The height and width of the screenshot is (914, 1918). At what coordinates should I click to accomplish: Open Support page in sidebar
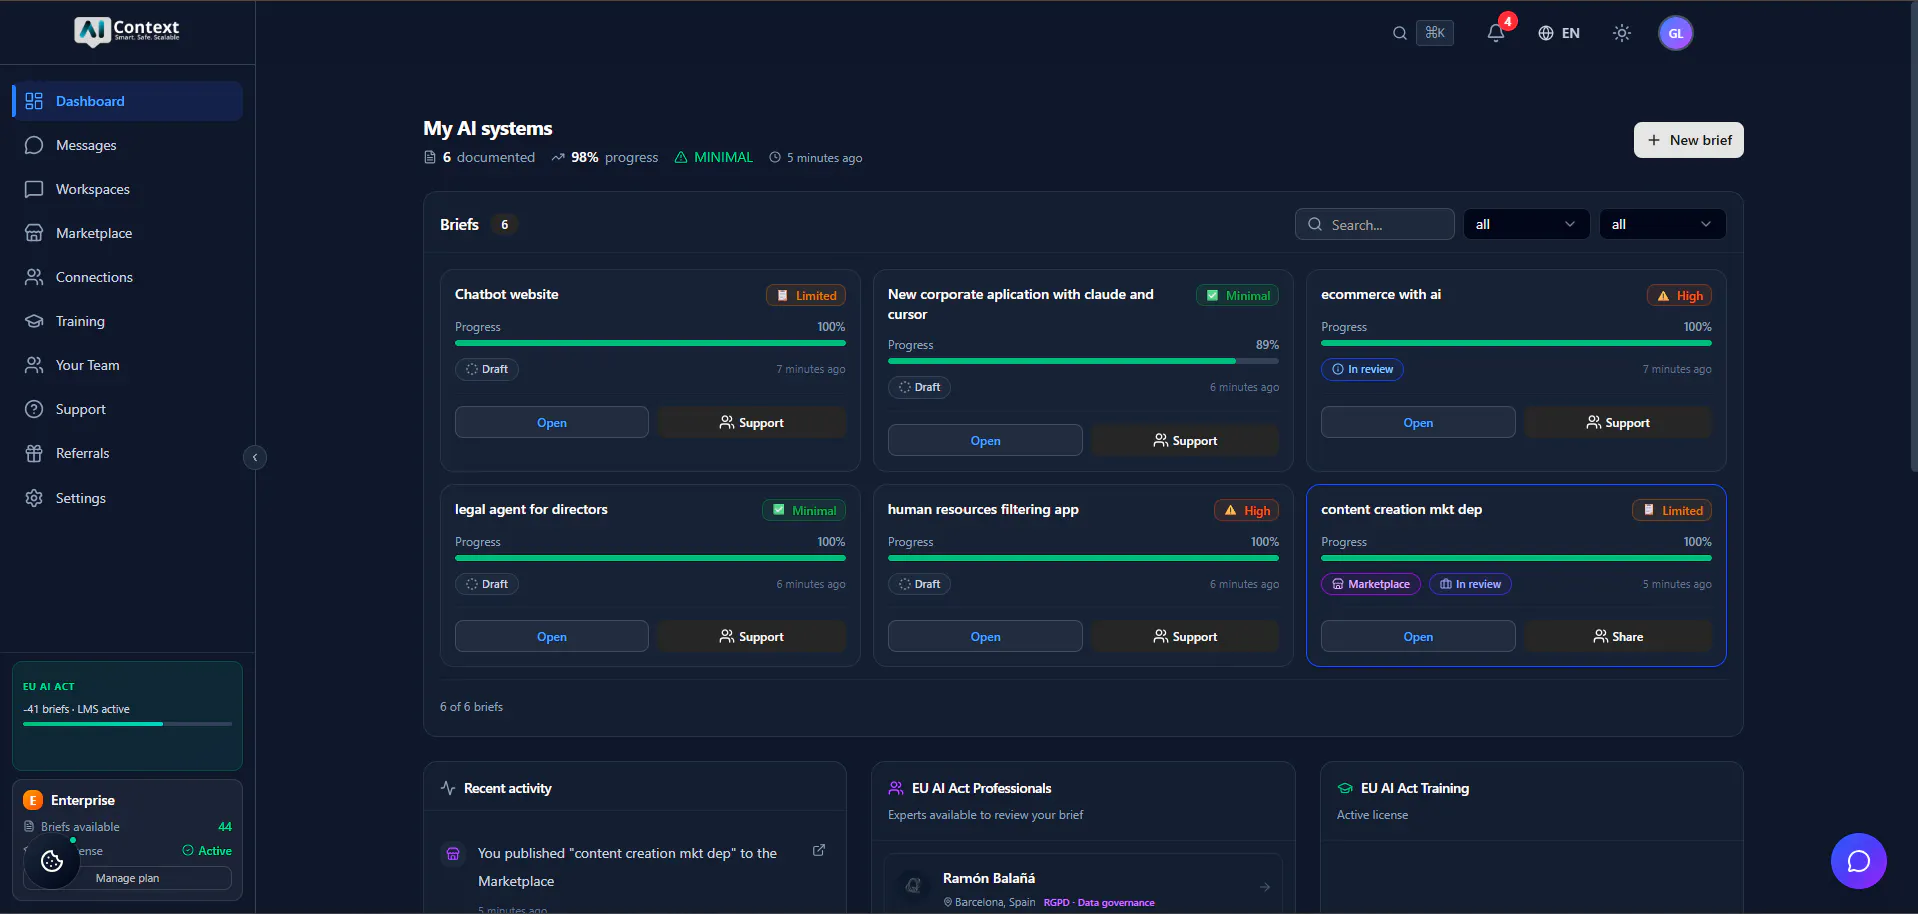coord(128,409)
